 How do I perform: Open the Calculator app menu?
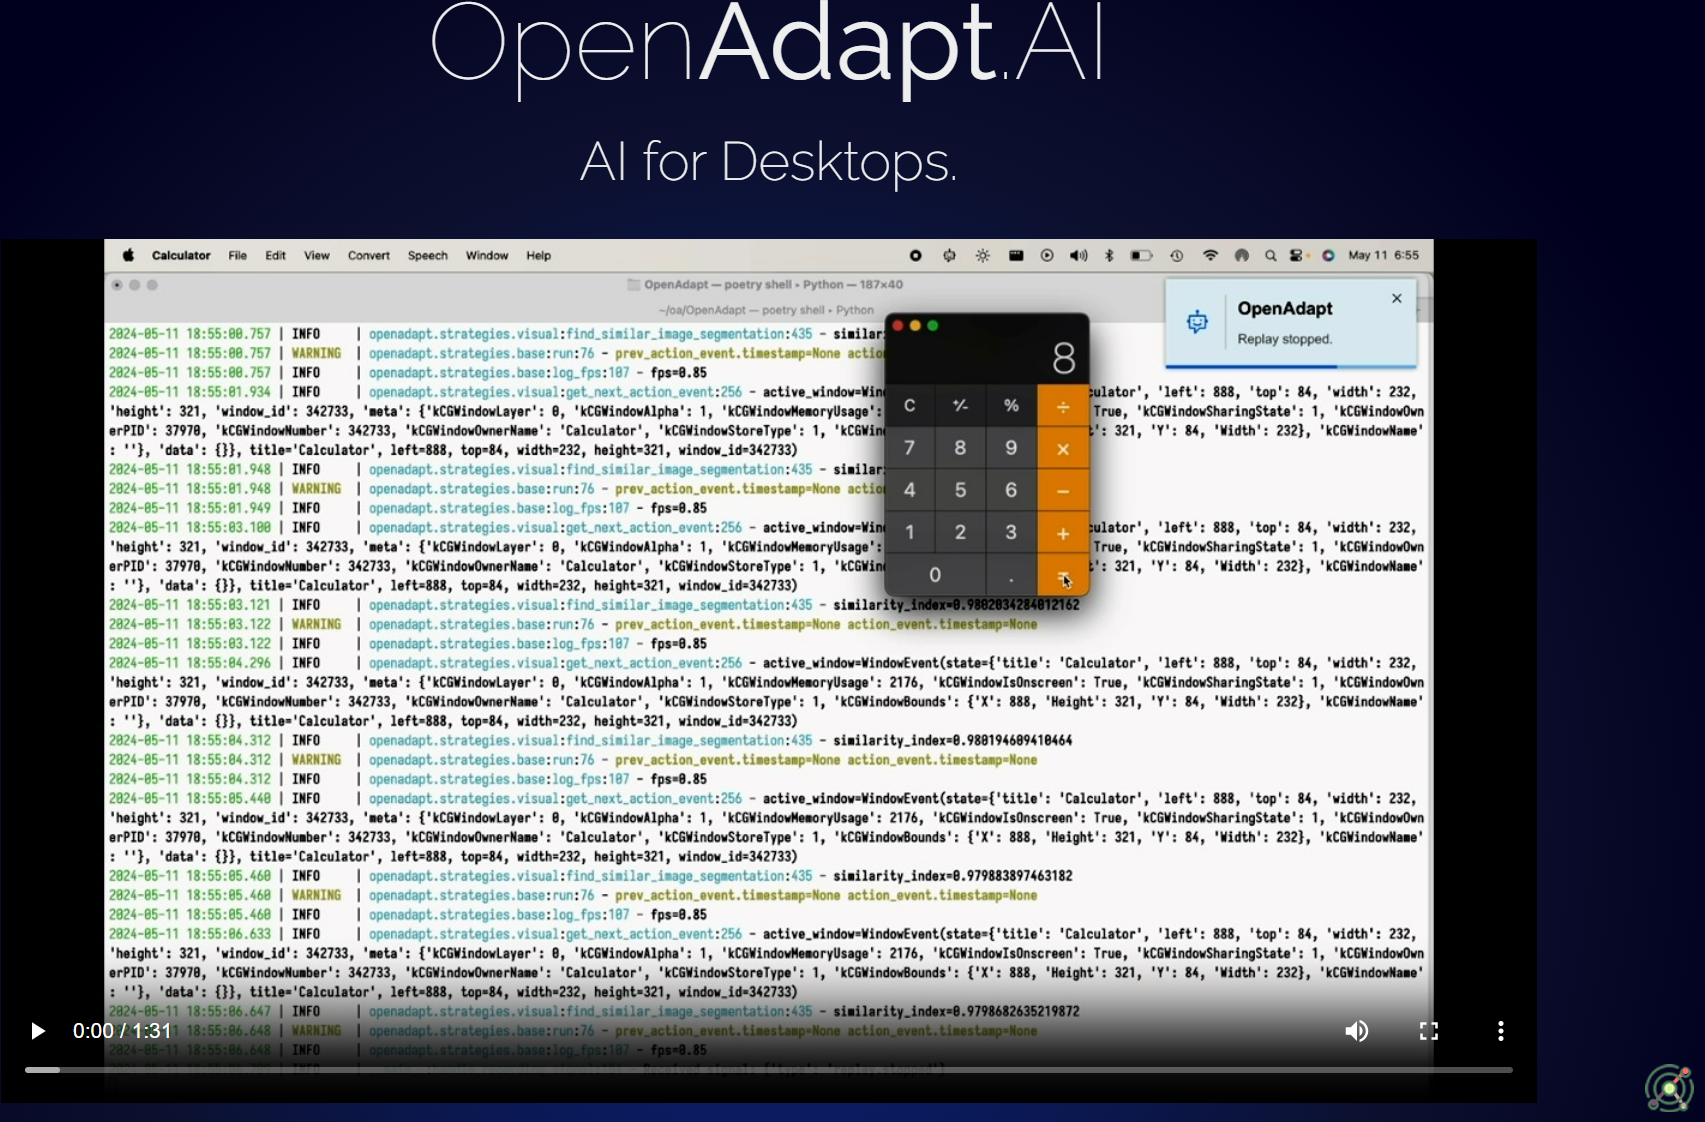tap(181, 256)
